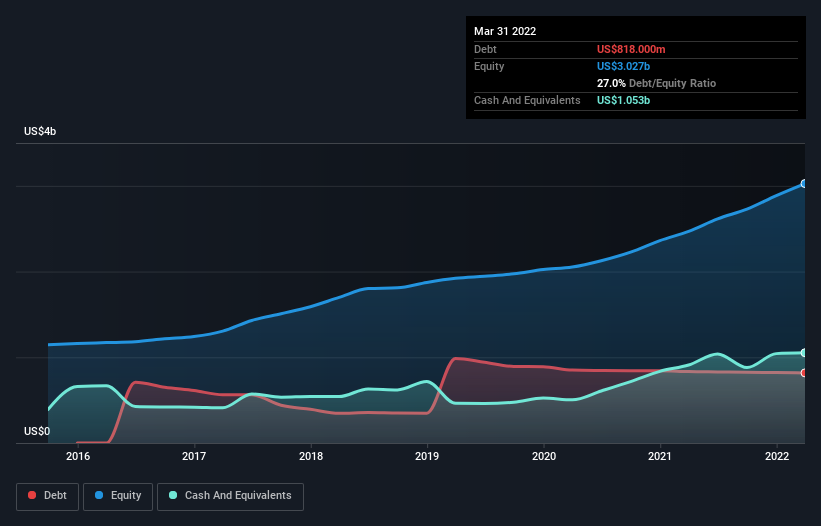Screen dimensions: 821x526
Task: Toggle the Debt series in the legend
Action: point(48,496)
